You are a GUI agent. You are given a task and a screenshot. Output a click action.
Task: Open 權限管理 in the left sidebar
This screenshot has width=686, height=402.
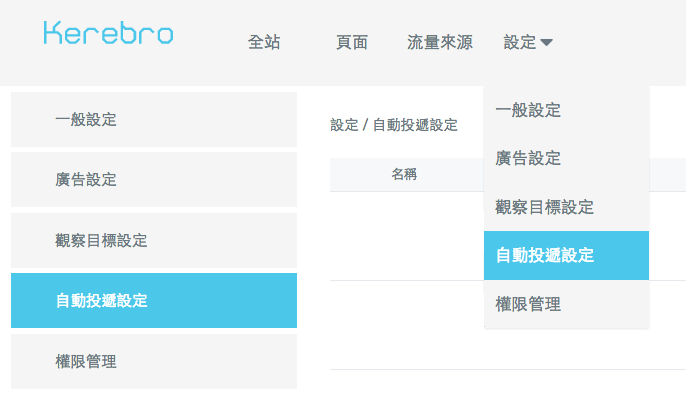[154, 361]
